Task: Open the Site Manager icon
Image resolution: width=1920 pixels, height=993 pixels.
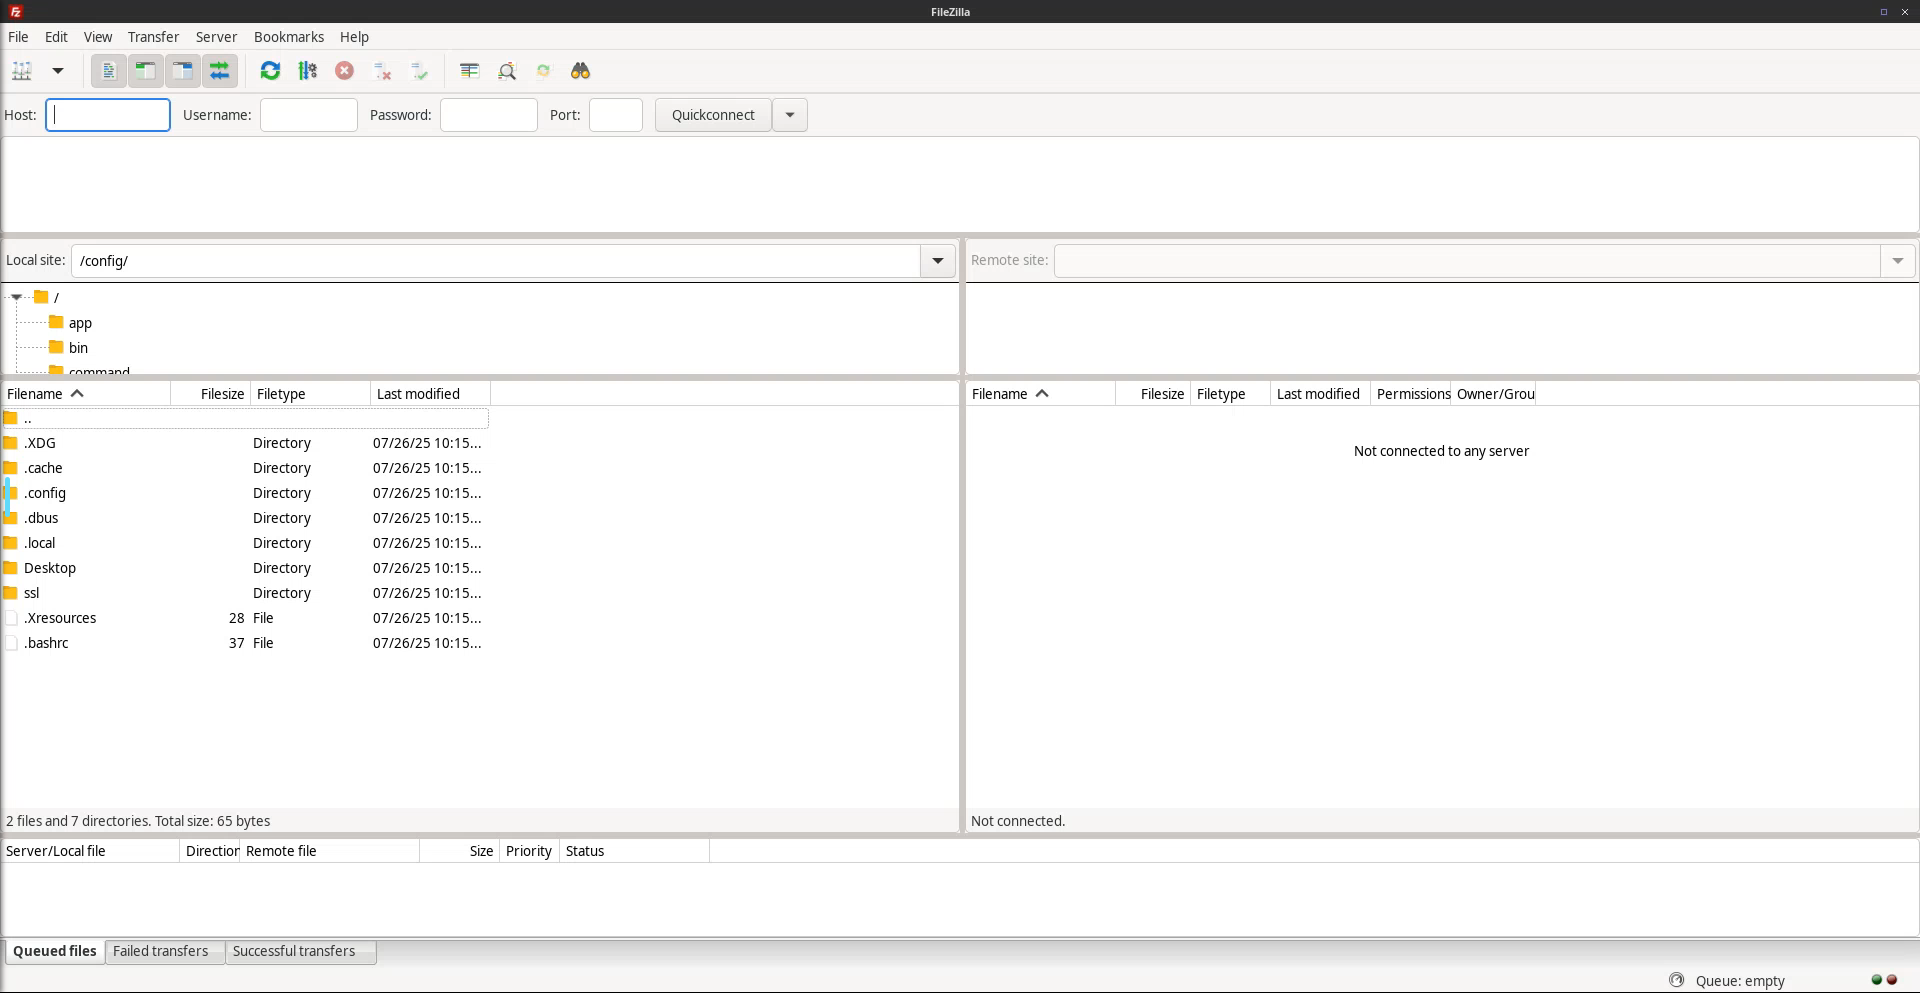Action: [x=22, y=71]
